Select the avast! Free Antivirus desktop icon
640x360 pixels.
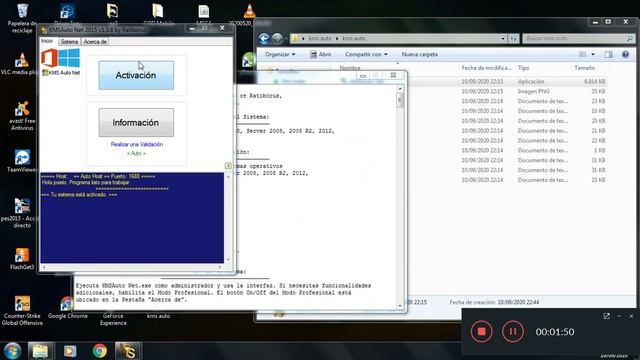[x=22, y=116]
